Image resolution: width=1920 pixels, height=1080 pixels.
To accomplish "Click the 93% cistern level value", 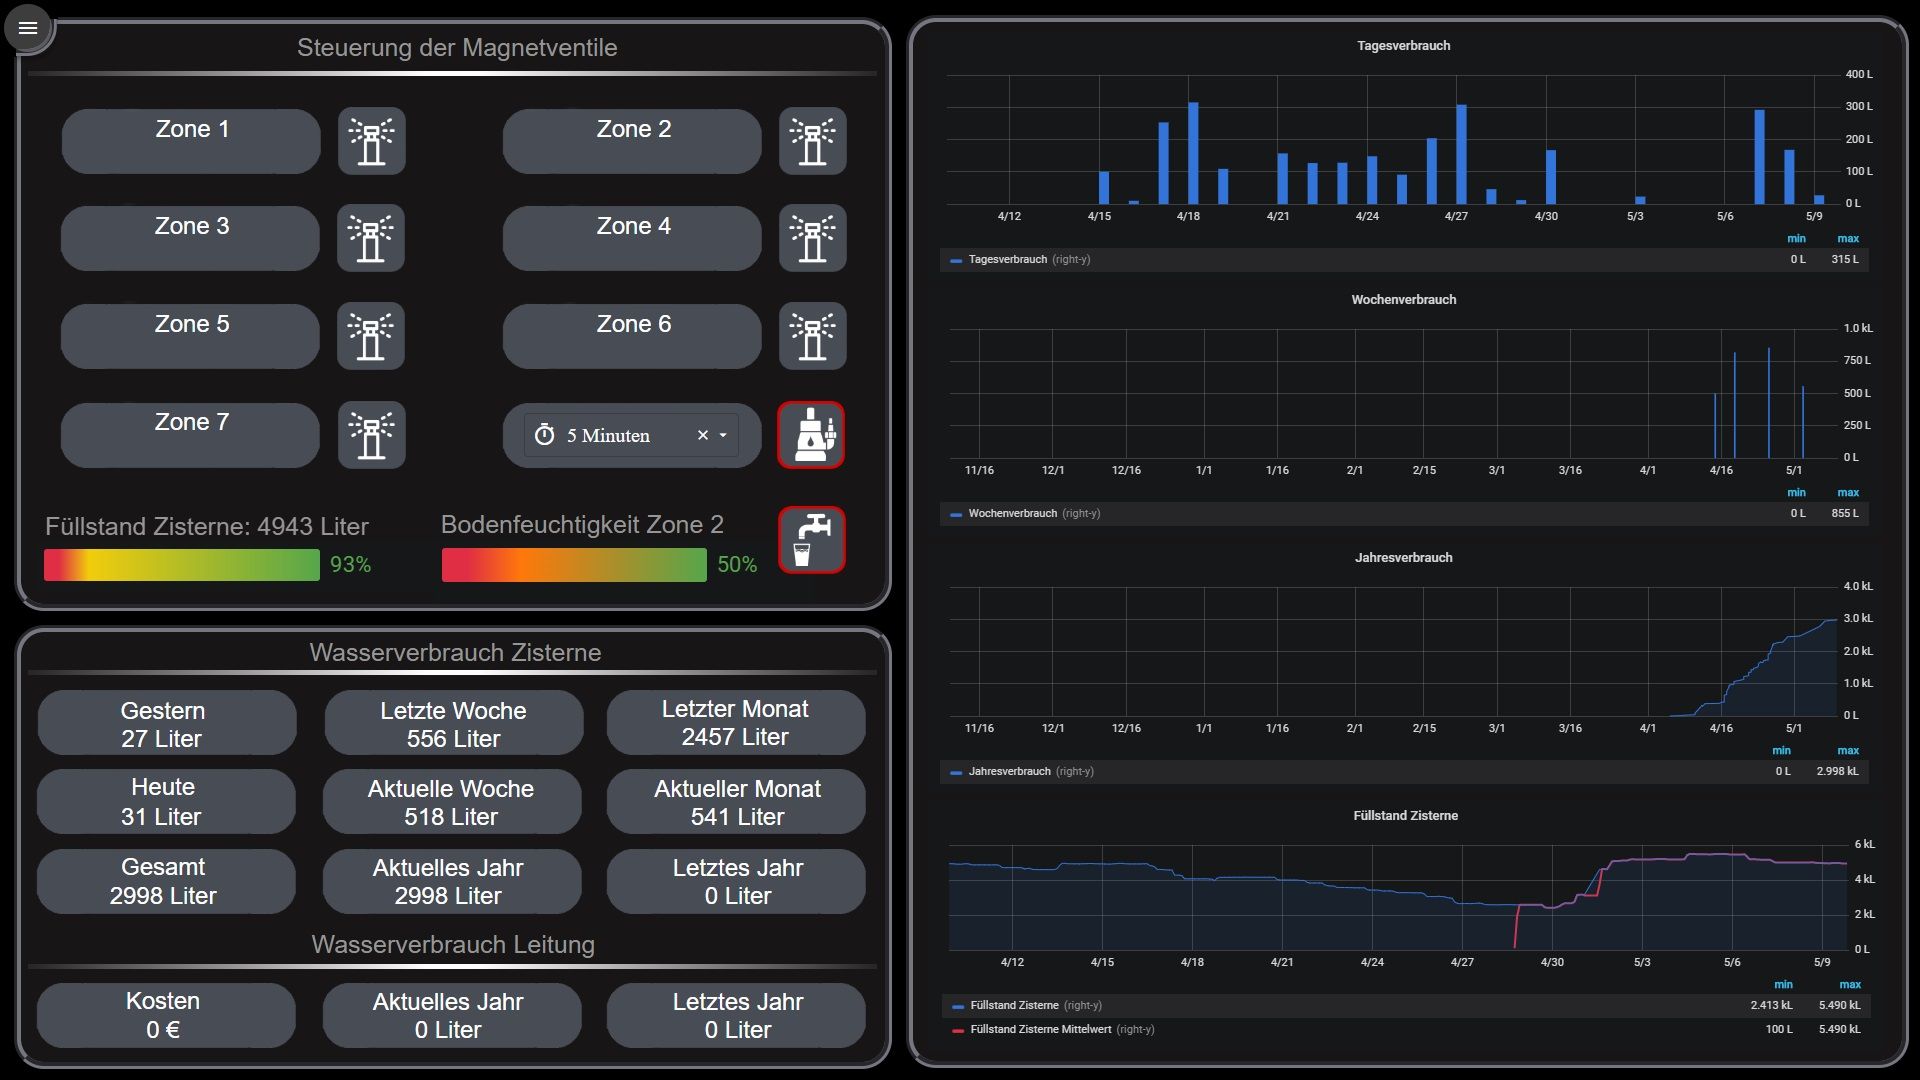I will tap(350, 565).
